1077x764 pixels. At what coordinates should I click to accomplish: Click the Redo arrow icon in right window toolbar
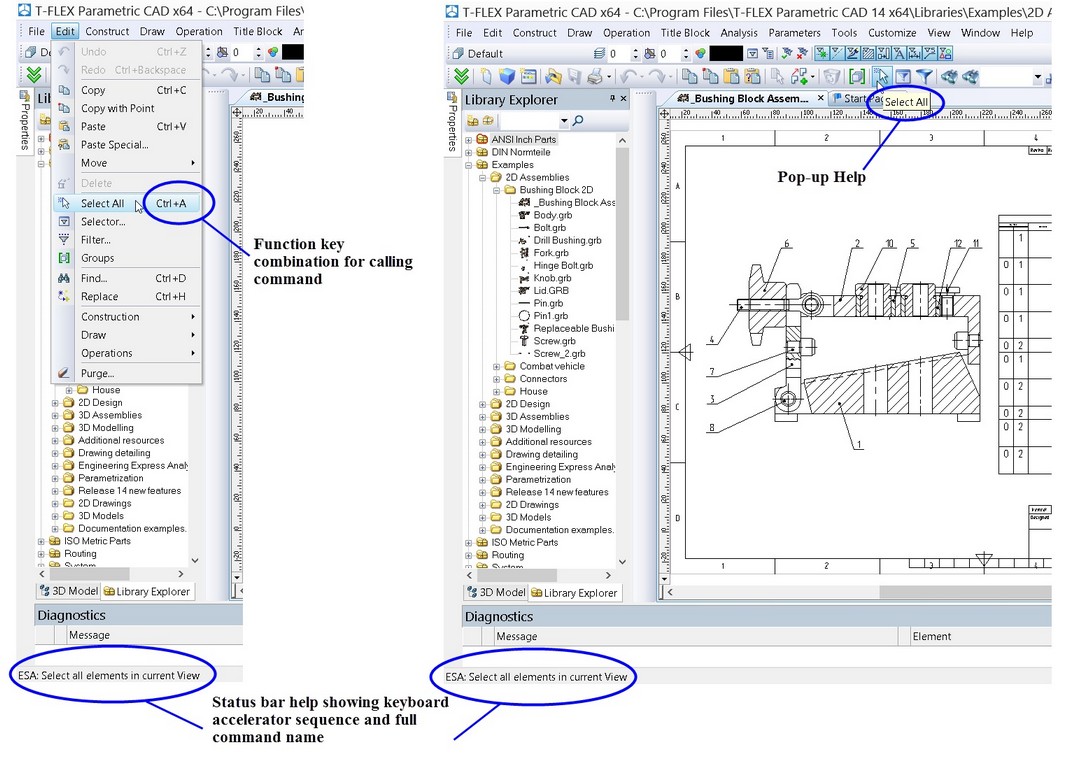[659, 76]
